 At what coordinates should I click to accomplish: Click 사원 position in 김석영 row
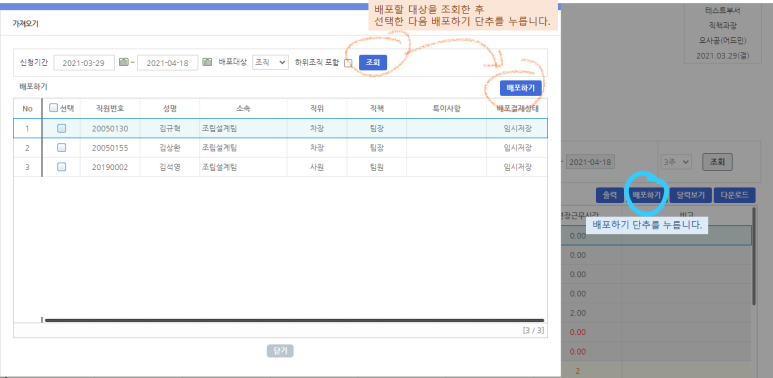point(317,168)
